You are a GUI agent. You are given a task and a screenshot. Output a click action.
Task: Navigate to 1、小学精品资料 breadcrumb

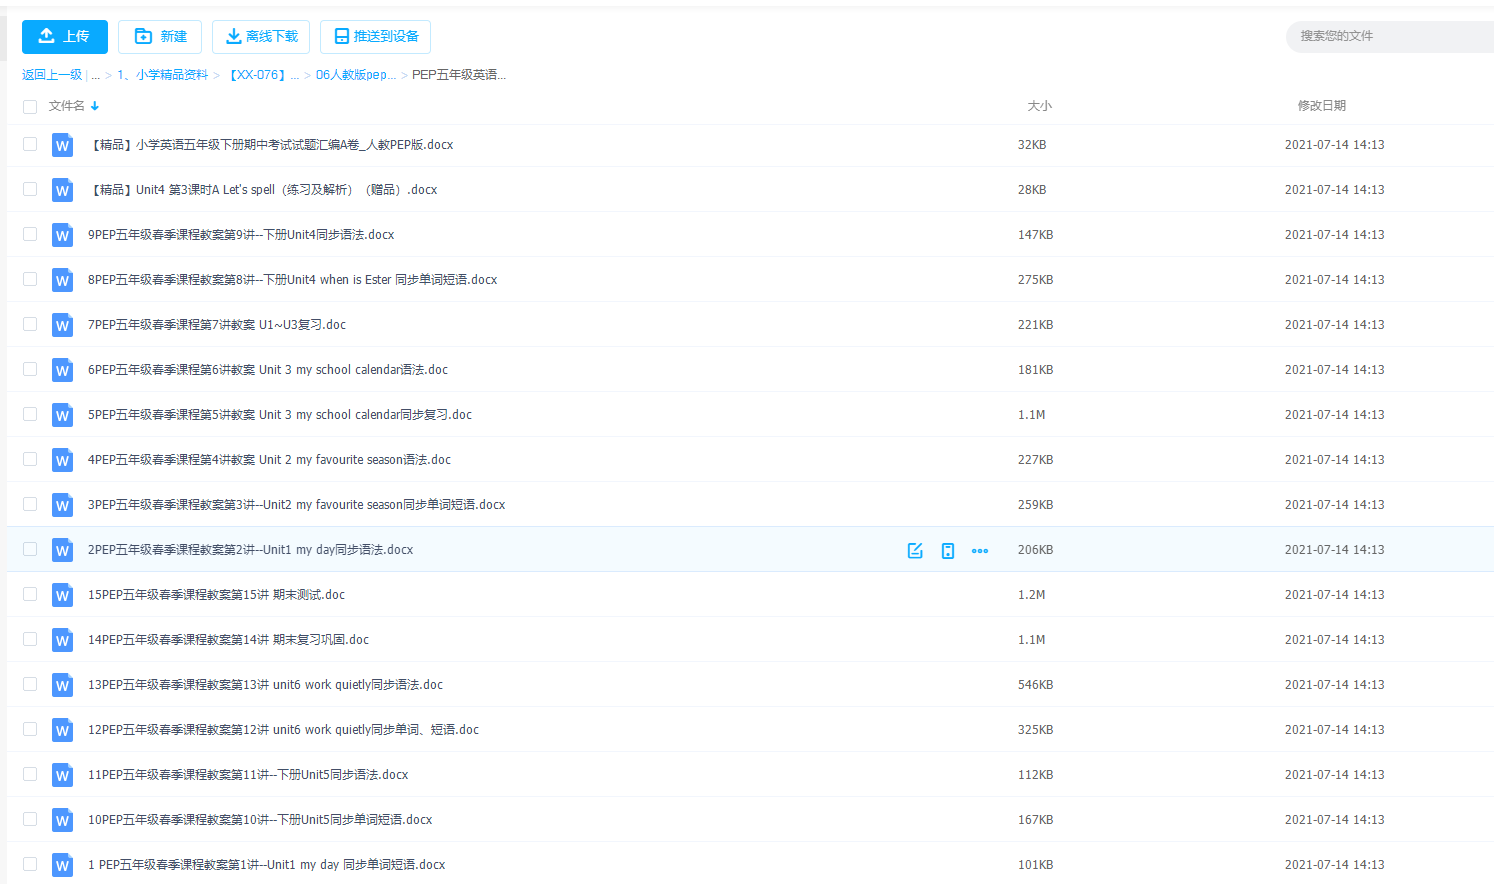162,75
